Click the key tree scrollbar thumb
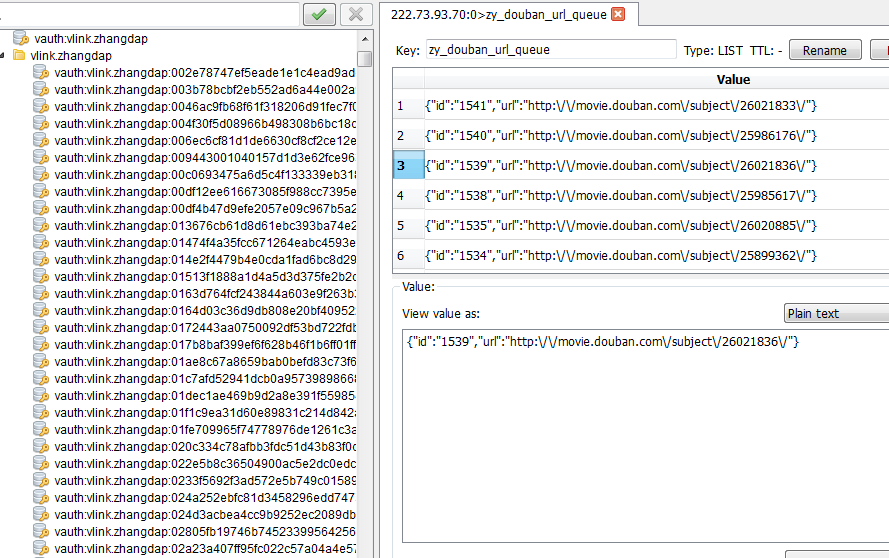This screenshot has width=889, height=558. click(x=365, y=59)
